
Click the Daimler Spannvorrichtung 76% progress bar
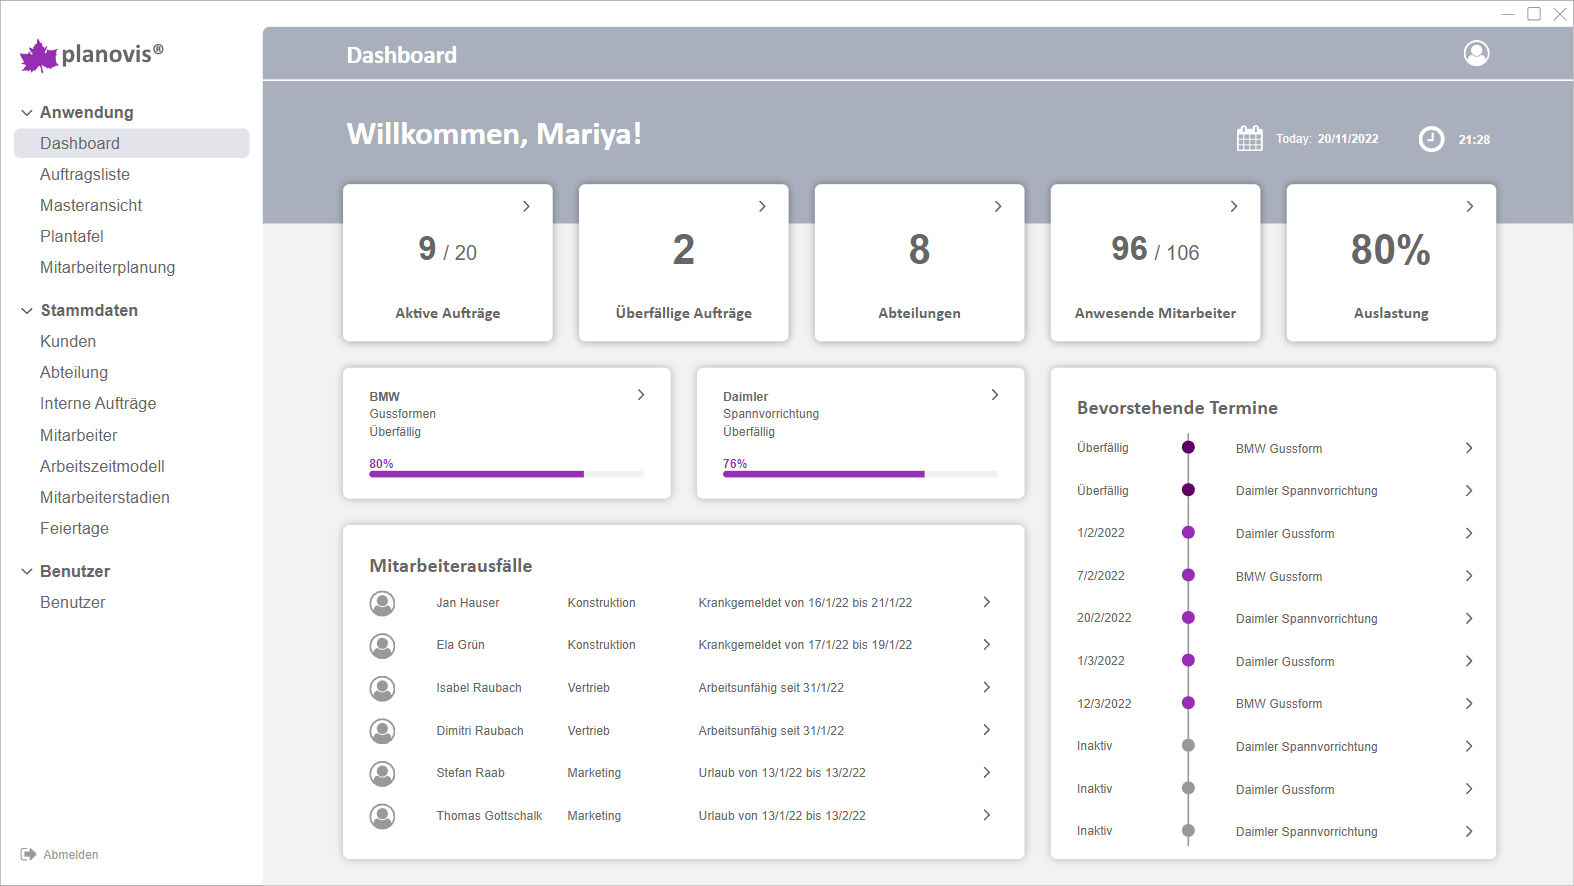click(x=860, y=474)
